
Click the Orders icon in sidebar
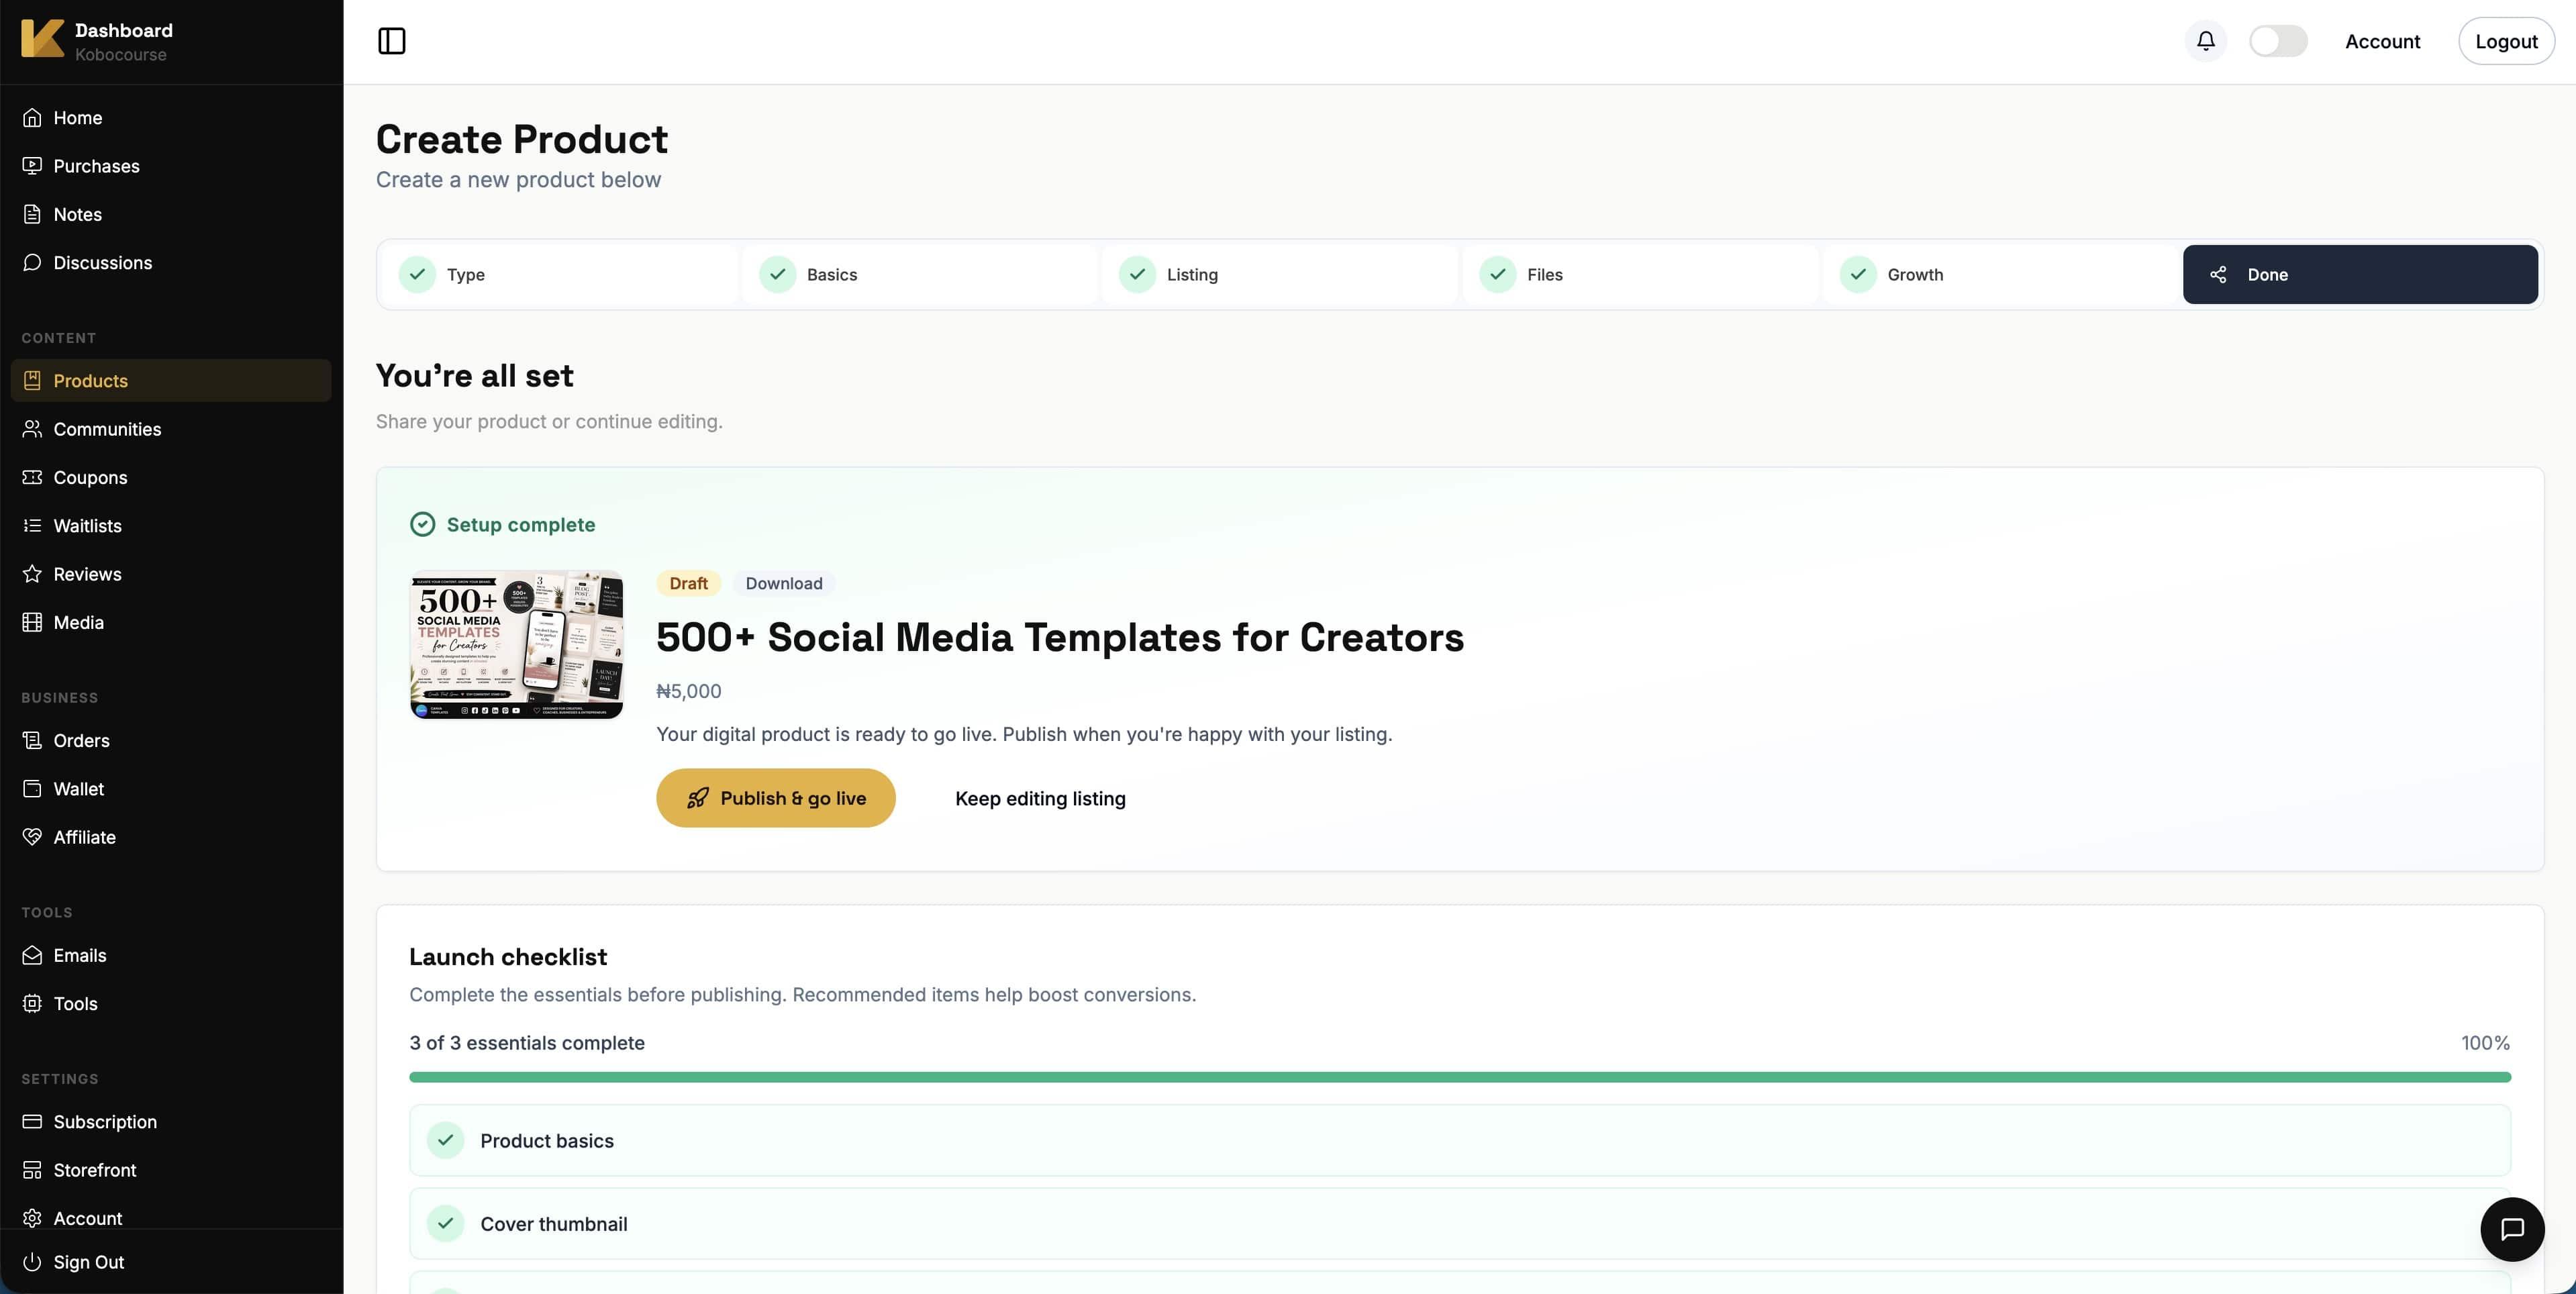(x=32, y=741)
